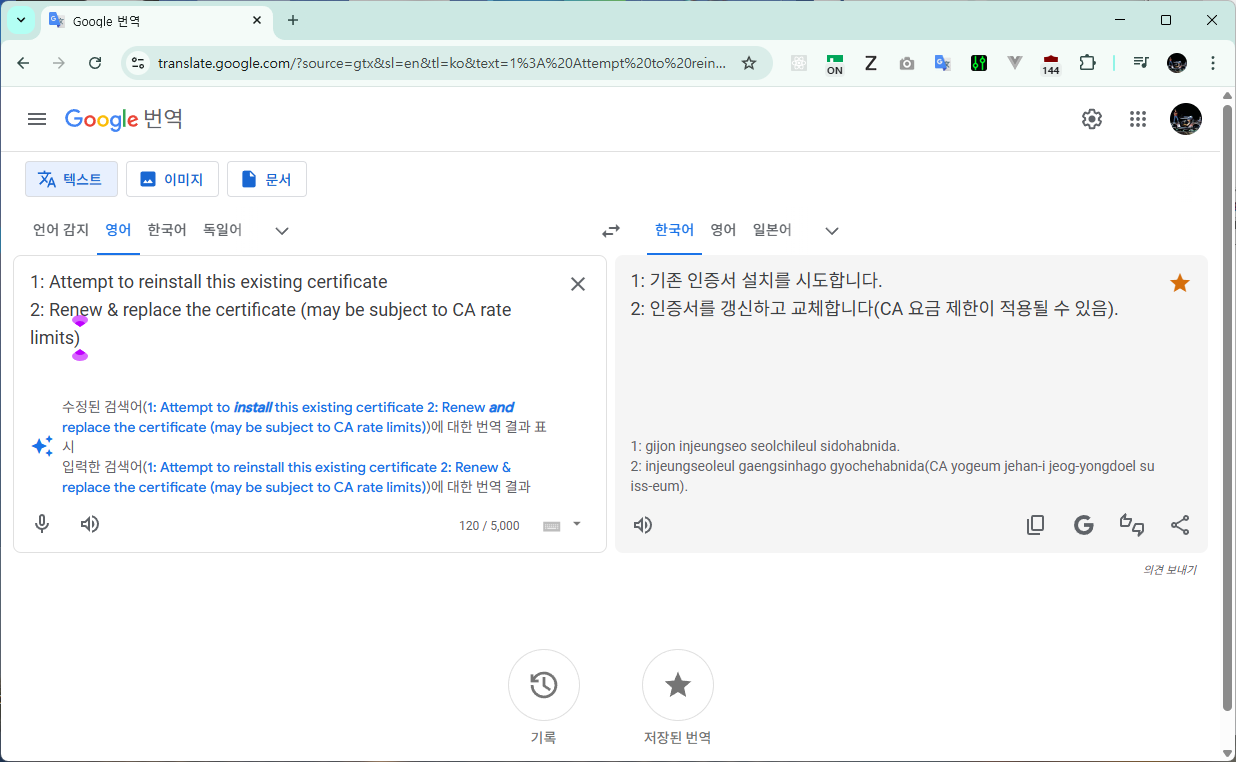
Task: Open the 기록 history button
Action: point(544,685)
